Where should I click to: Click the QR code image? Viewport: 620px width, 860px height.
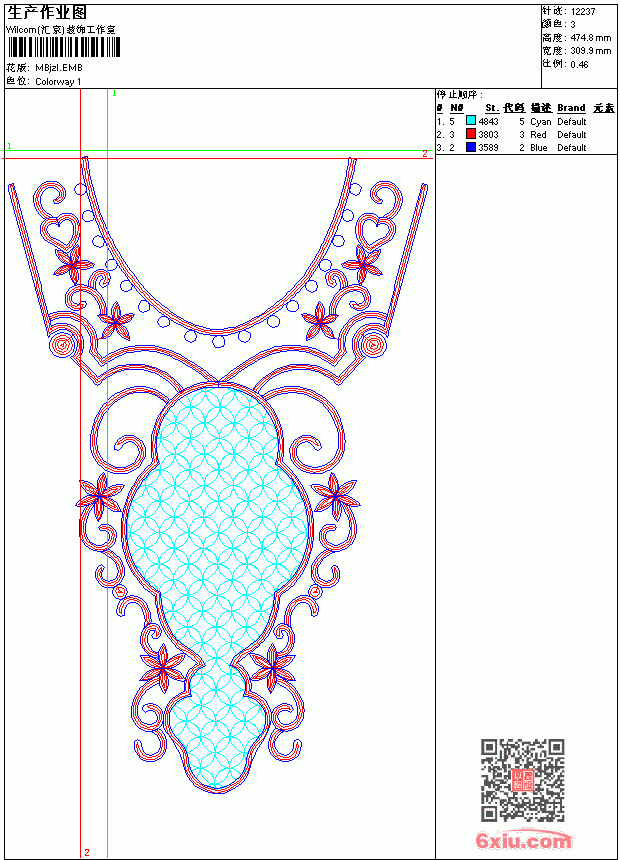pos(523,780)
